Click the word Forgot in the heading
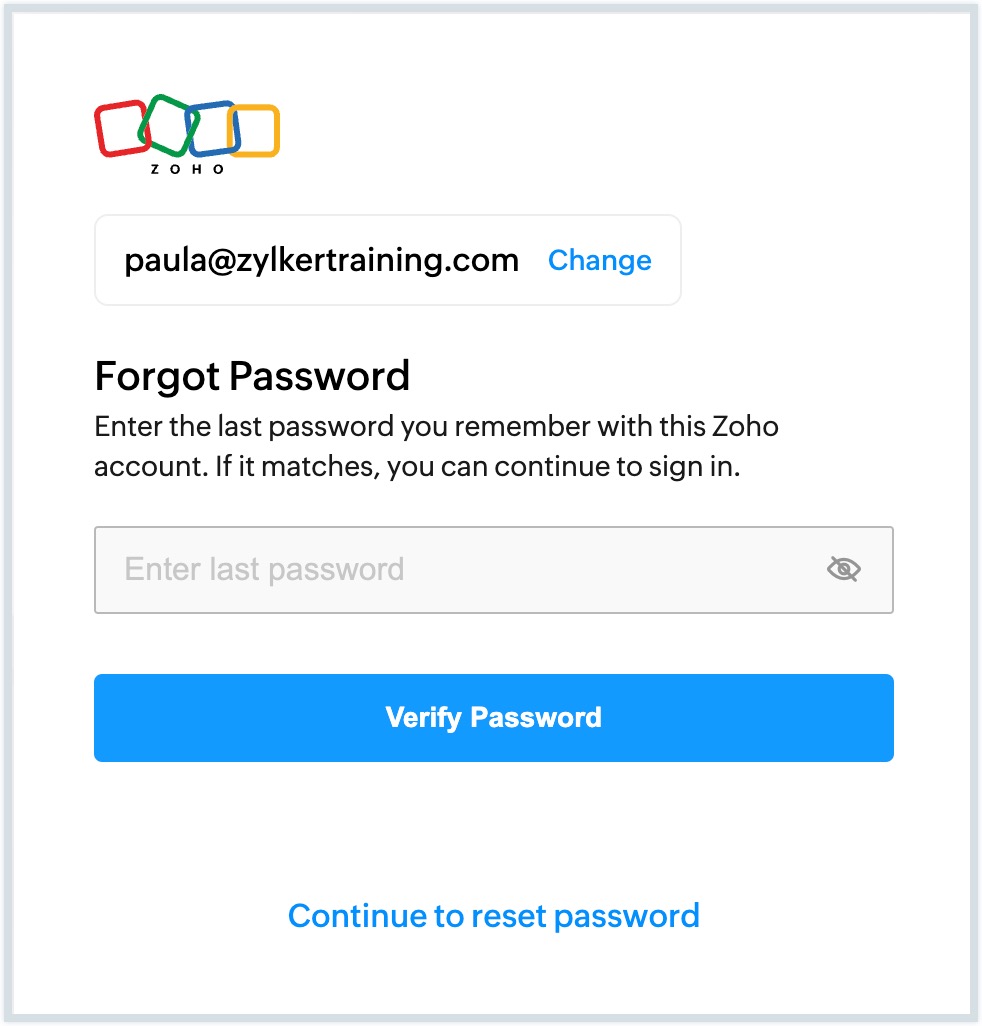982x1026 pixels. (157, 377)
